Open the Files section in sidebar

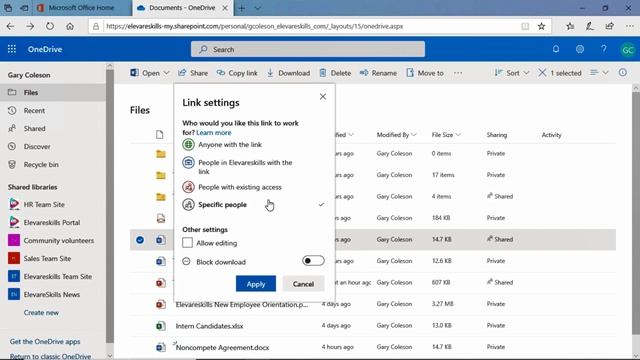tap(53, 93)
